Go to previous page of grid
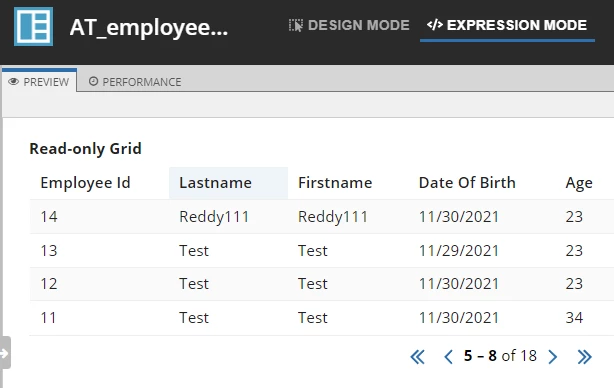This screenshot has height=388, width=614. [x=449, y=357]
